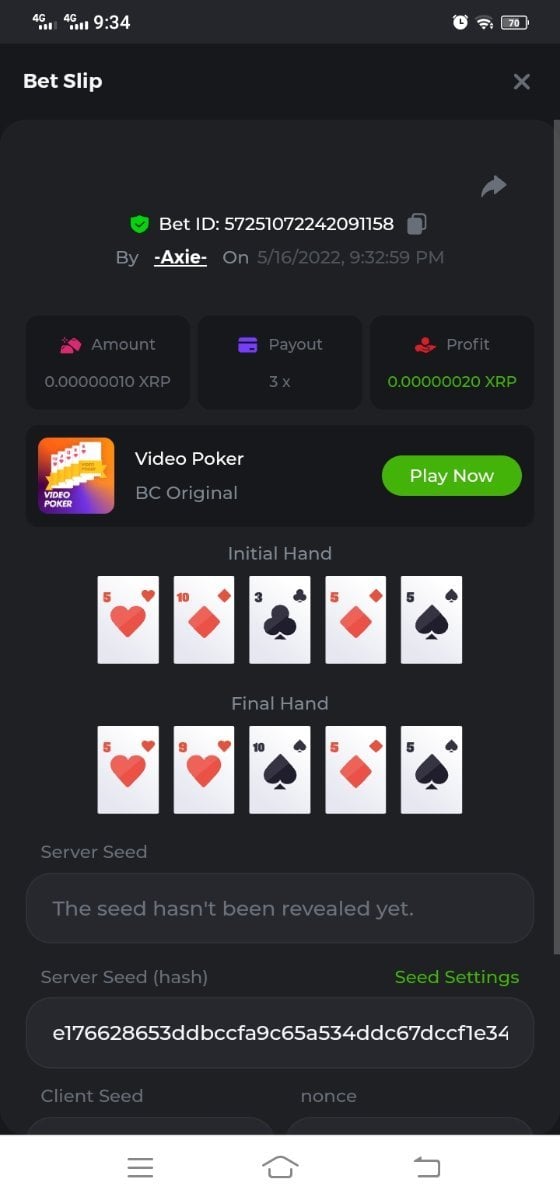Tap the Profit hand icon

425,344
